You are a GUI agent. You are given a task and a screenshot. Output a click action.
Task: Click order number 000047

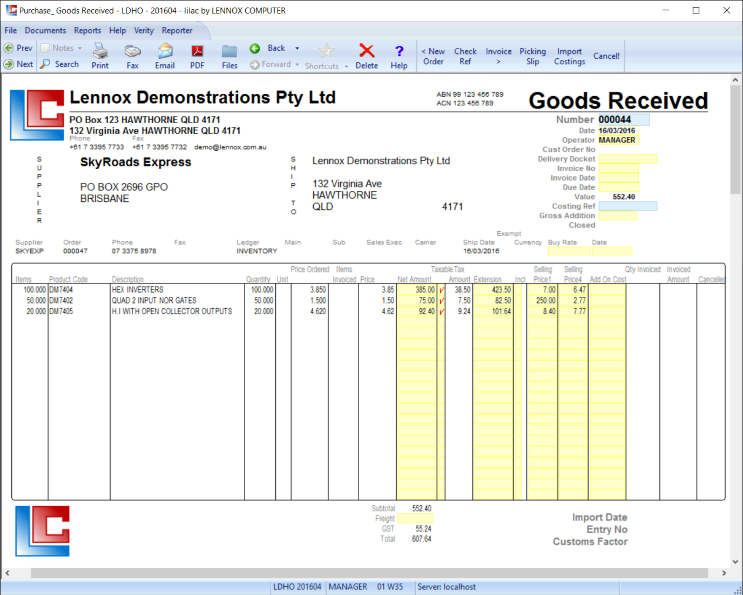pyautogui.click(x=75, y=251)
